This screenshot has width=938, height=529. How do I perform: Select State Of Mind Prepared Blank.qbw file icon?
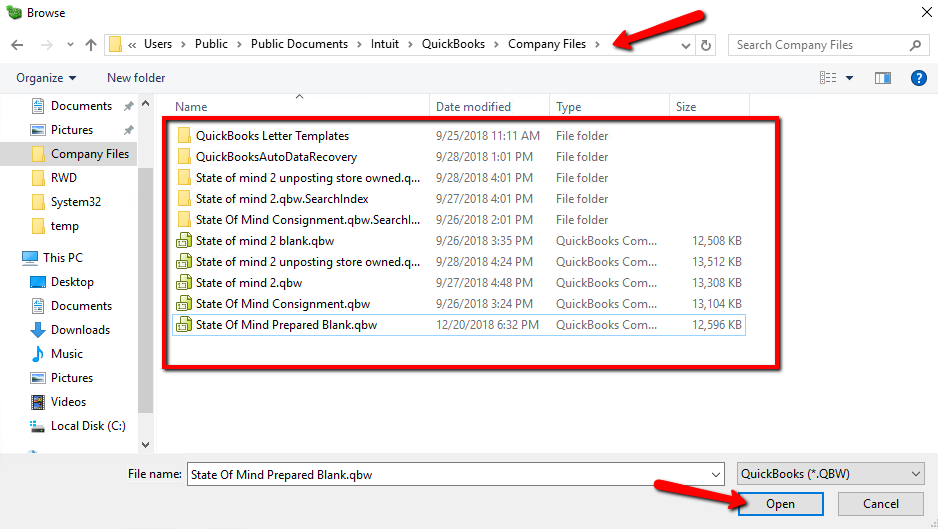pos(184,324)
